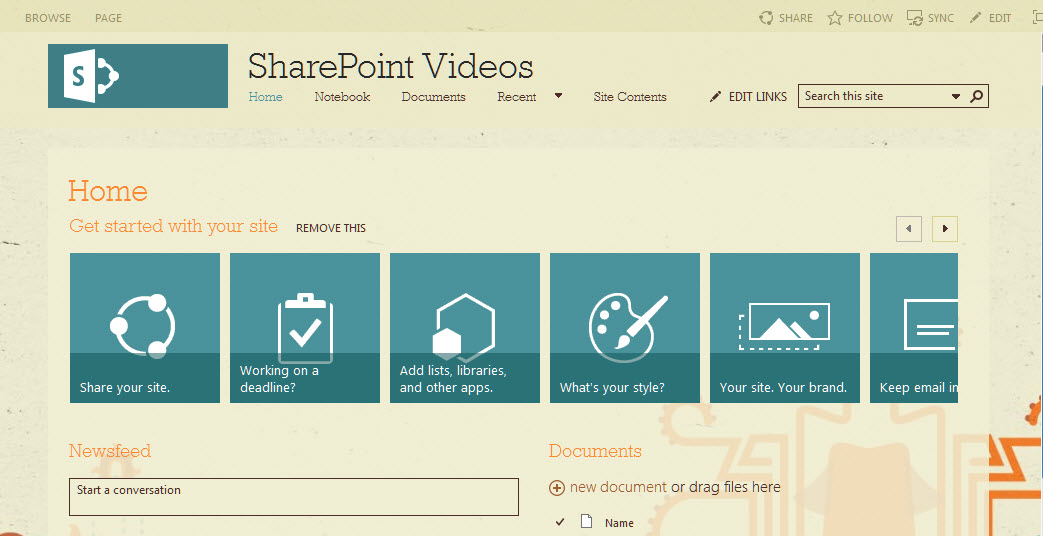1043x536 pixels.
Task: Toggle focus on content icon
Action: coord(1036,18)
